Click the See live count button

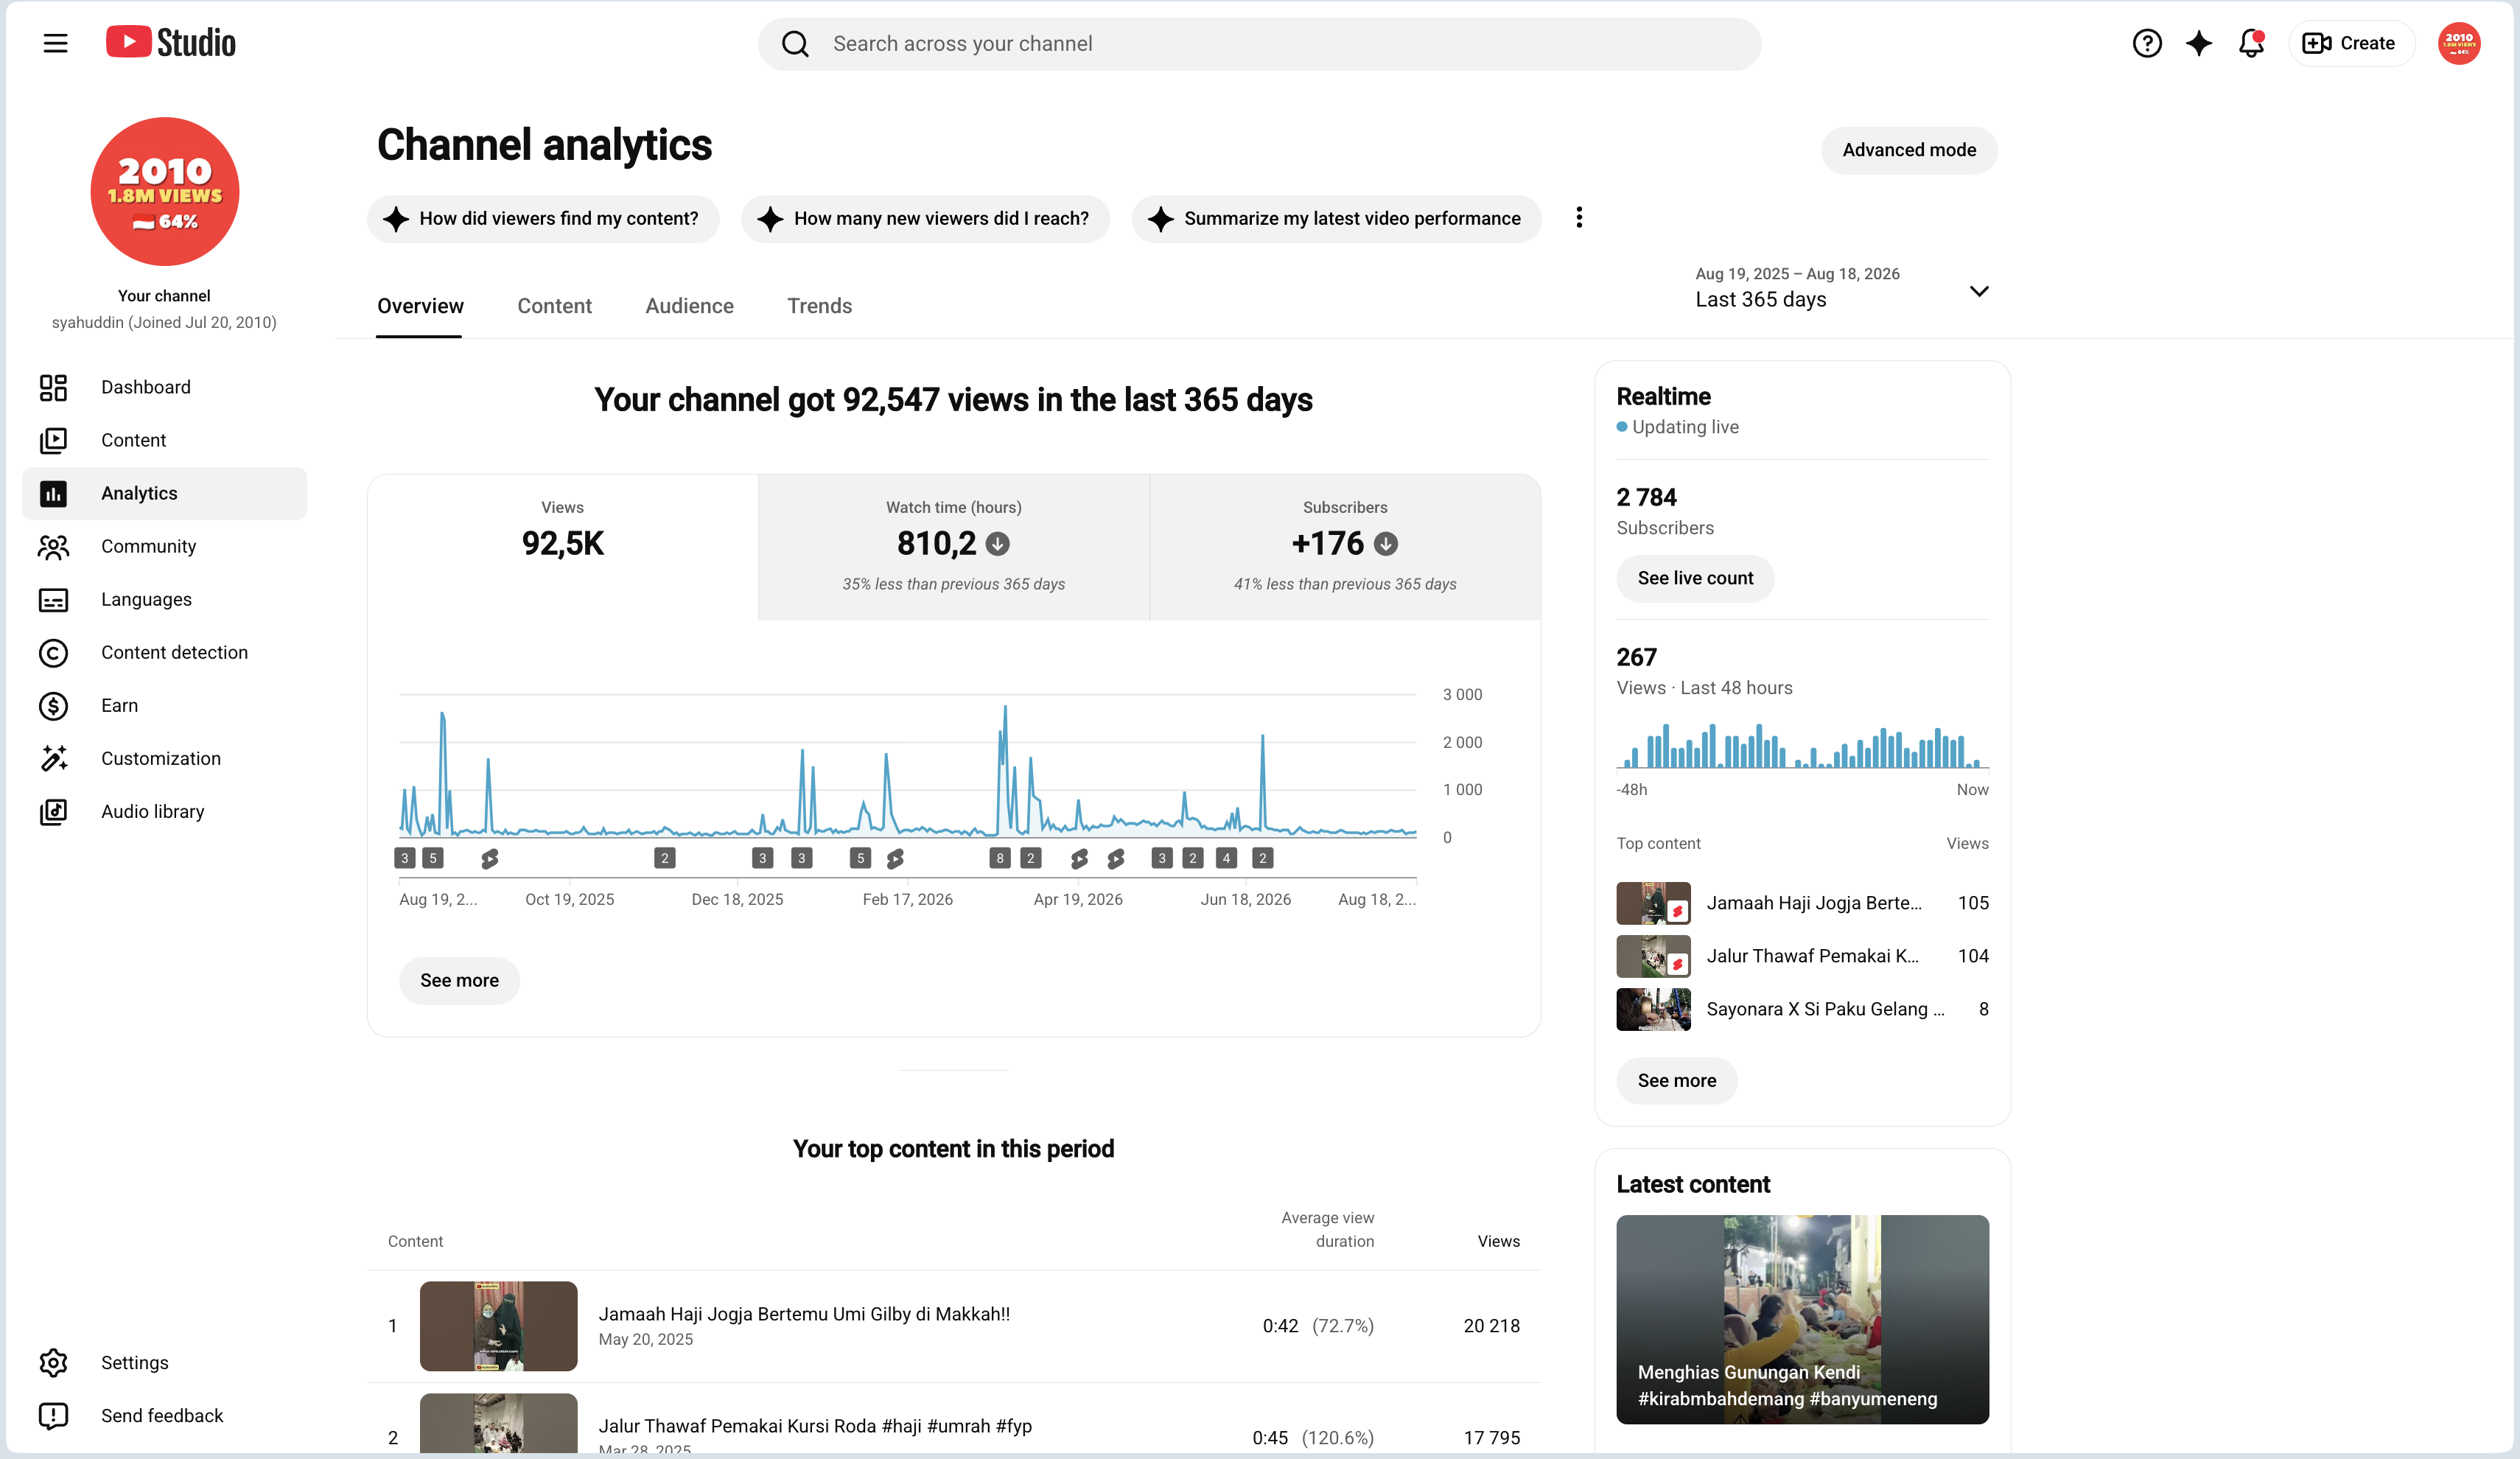pyautogui.click(x=1695, y=578)
